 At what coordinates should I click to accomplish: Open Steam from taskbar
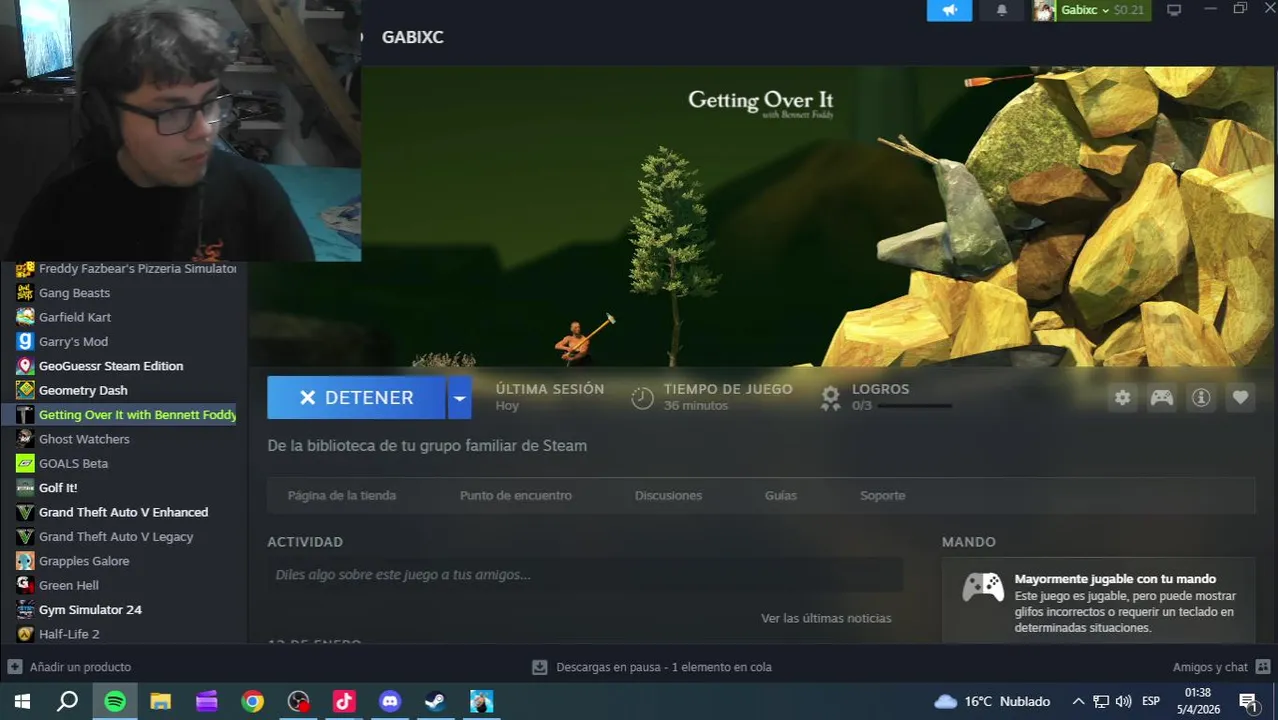pyautogui.click(x=435, y=702)
